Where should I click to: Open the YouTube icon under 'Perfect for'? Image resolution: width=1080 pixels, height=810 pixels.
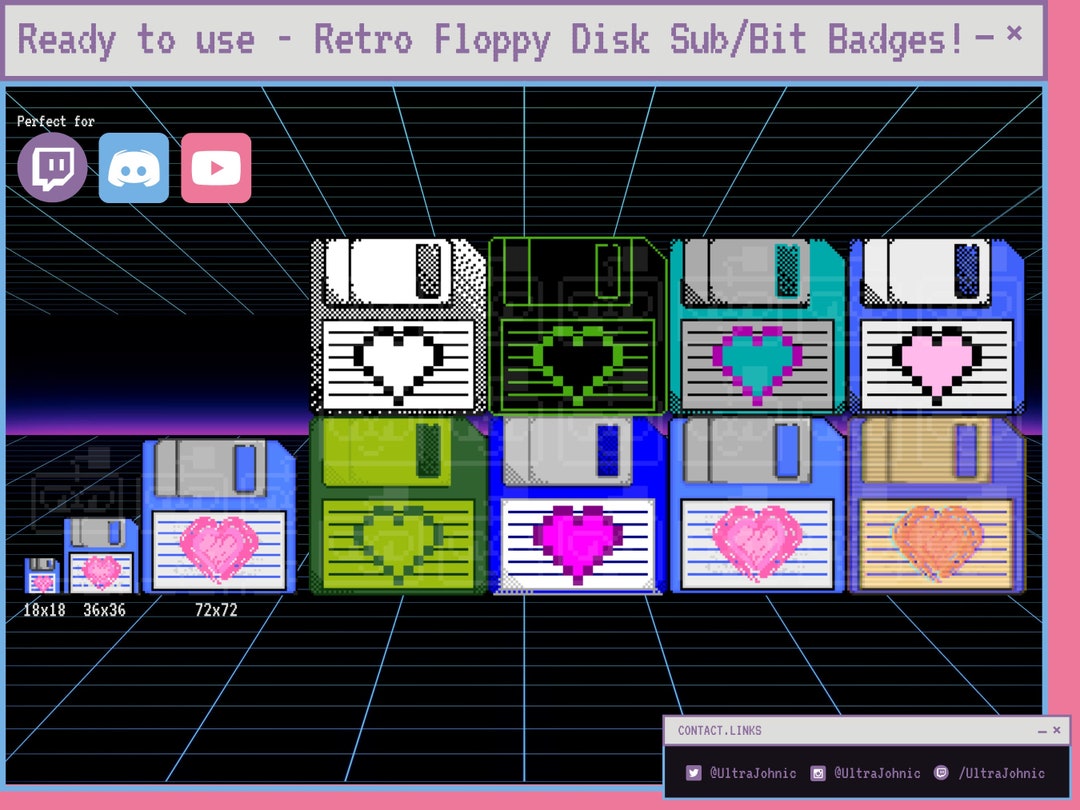click(x=215, y=166)
